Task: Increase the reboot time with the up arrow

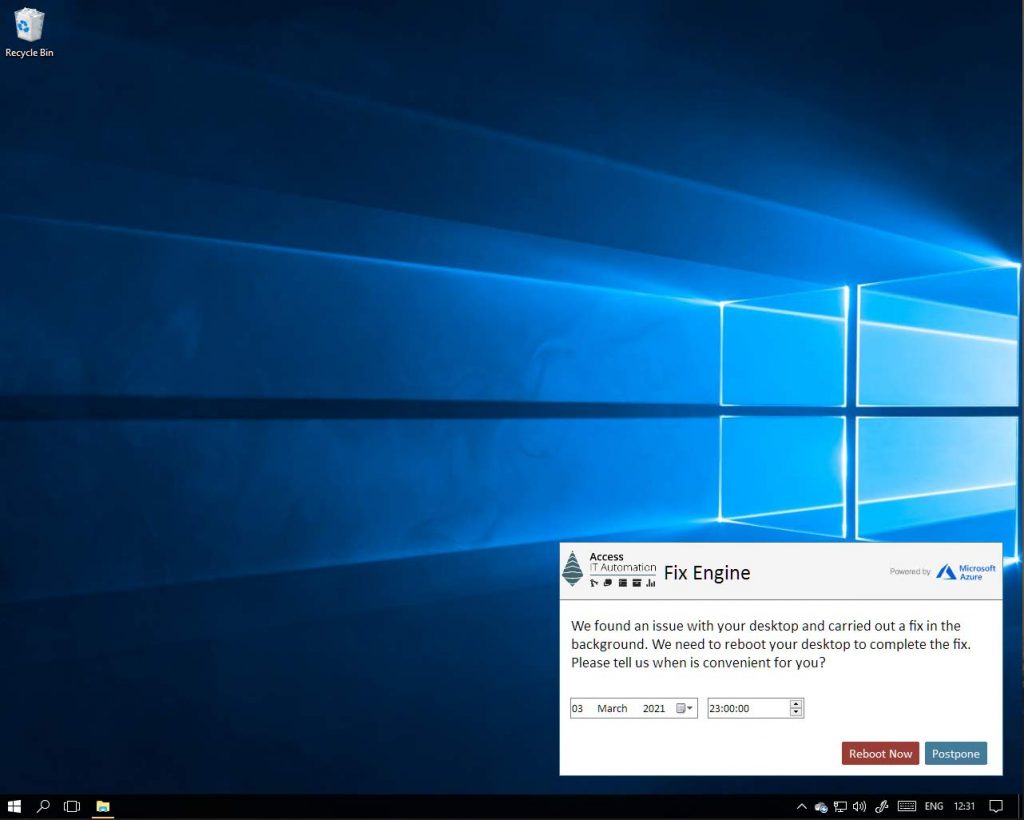Action: [795, 704]
